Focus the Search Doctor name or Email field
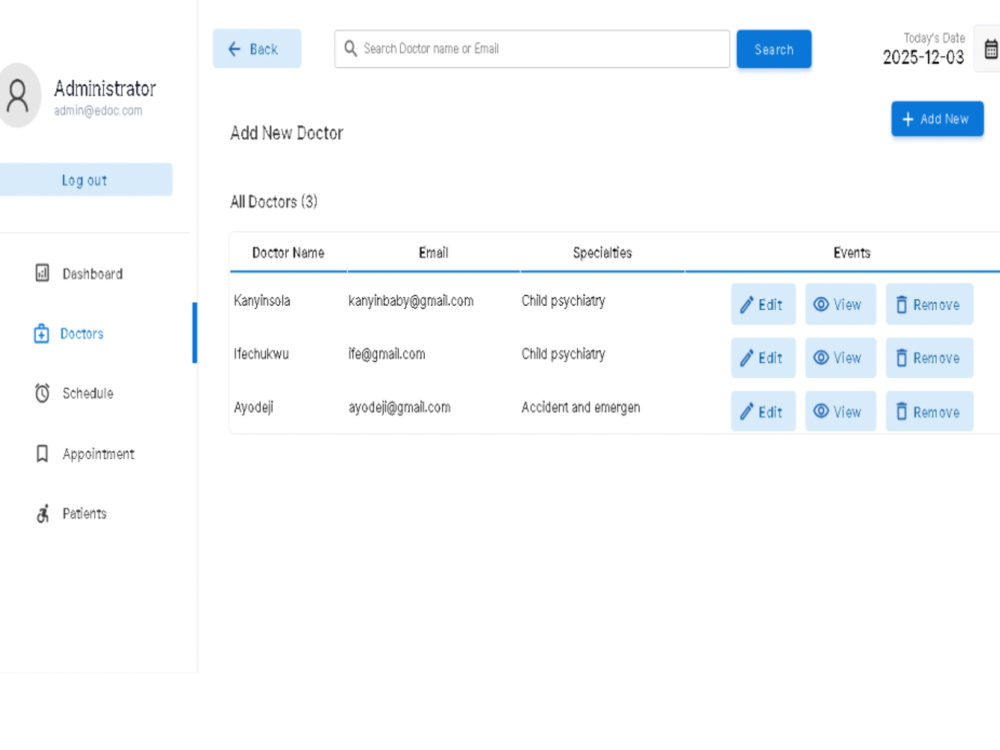This screenshot has width=1000, height=750. click(532, 48)
